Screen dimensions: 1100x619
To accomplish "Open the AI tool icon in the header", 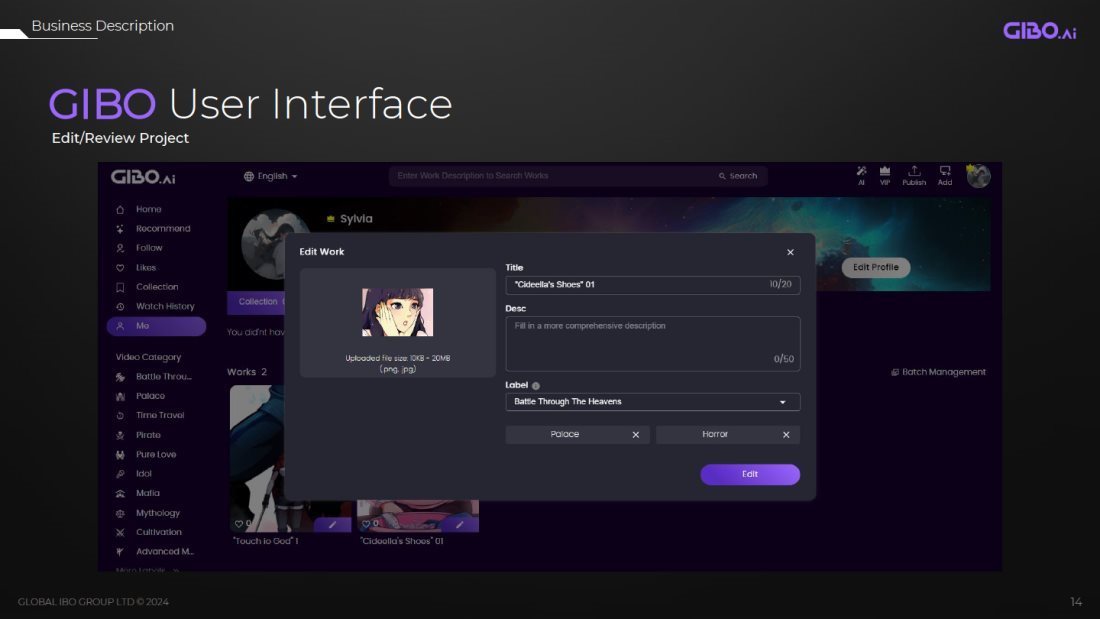I will pos(861,171).
